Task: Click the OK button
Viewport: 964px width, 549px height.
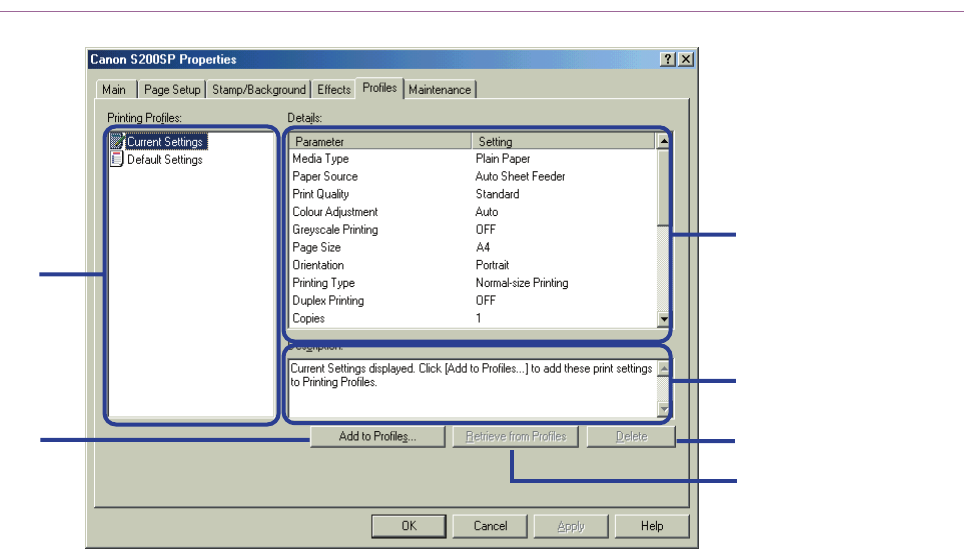Action: pyautogui.click(x=409, y=526)
